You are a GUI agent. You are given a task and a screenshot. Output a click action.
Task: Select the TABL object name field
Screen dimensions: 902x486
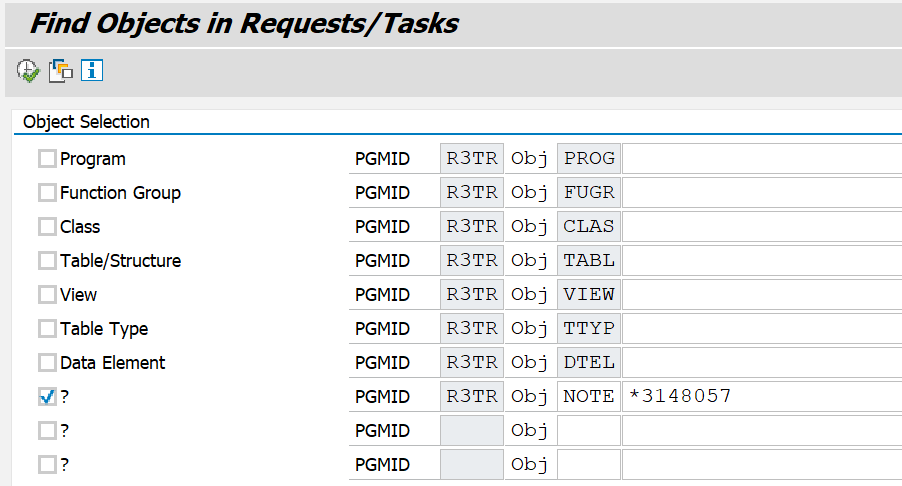click(761, 261)
